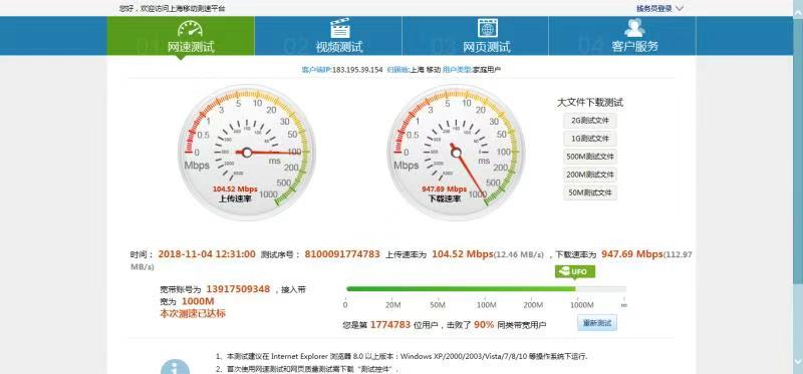This screenshot has height=374, width=803.
Task: Click the globe page icon above 网页测试
Action: click(488, 28)
